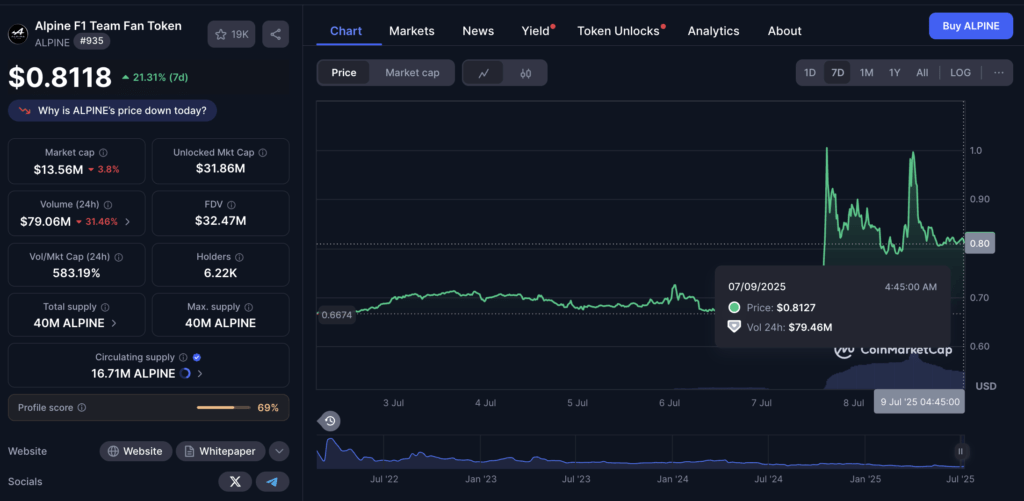The image size is (1024, 501).
Task: Open the X (Twitter) social link
Action: [x=236, y=481]
